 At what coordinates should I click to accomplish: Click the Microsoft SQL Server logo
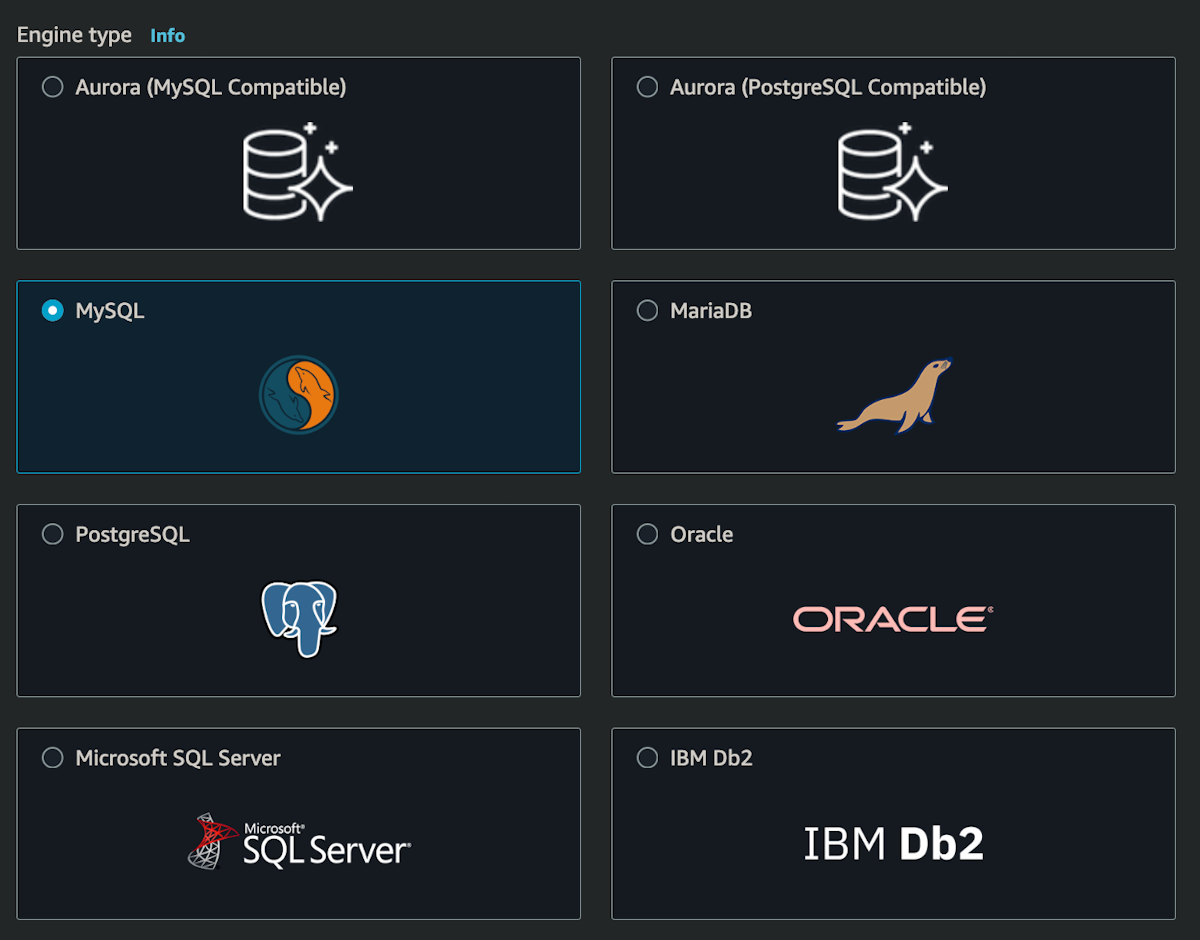click(x=298, y=842)
